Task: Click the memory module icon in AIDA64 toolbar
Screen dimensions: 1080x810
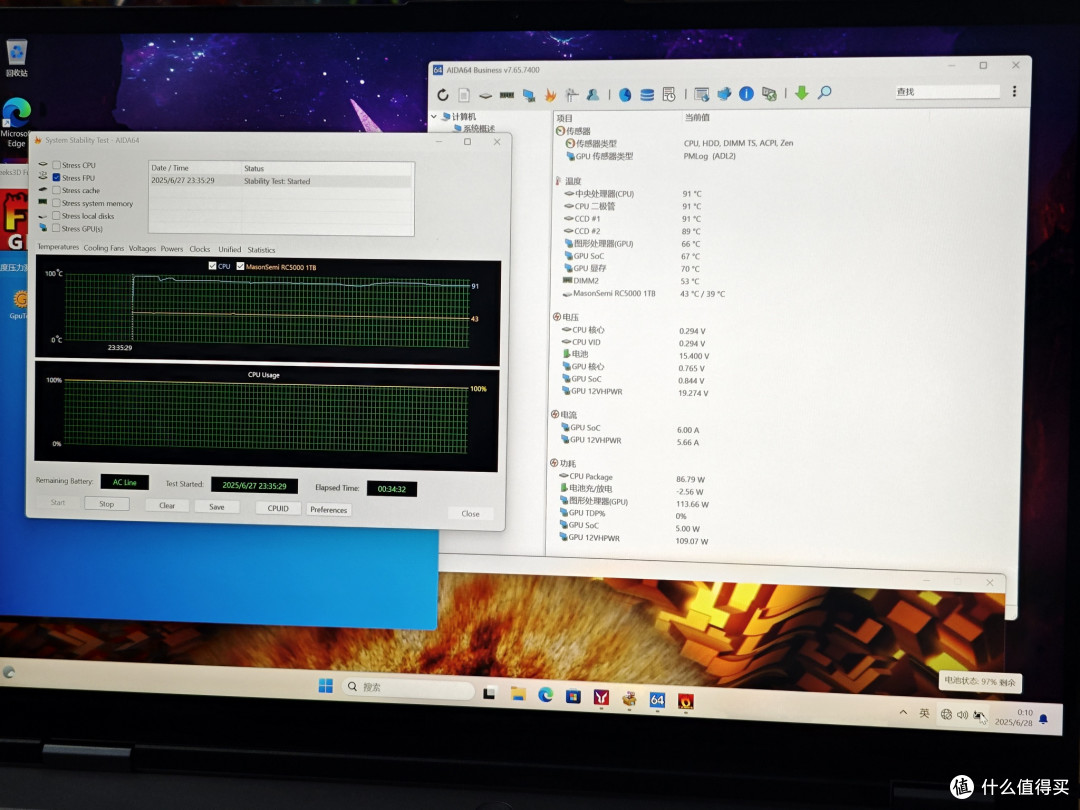Action: tap(507, 95)
